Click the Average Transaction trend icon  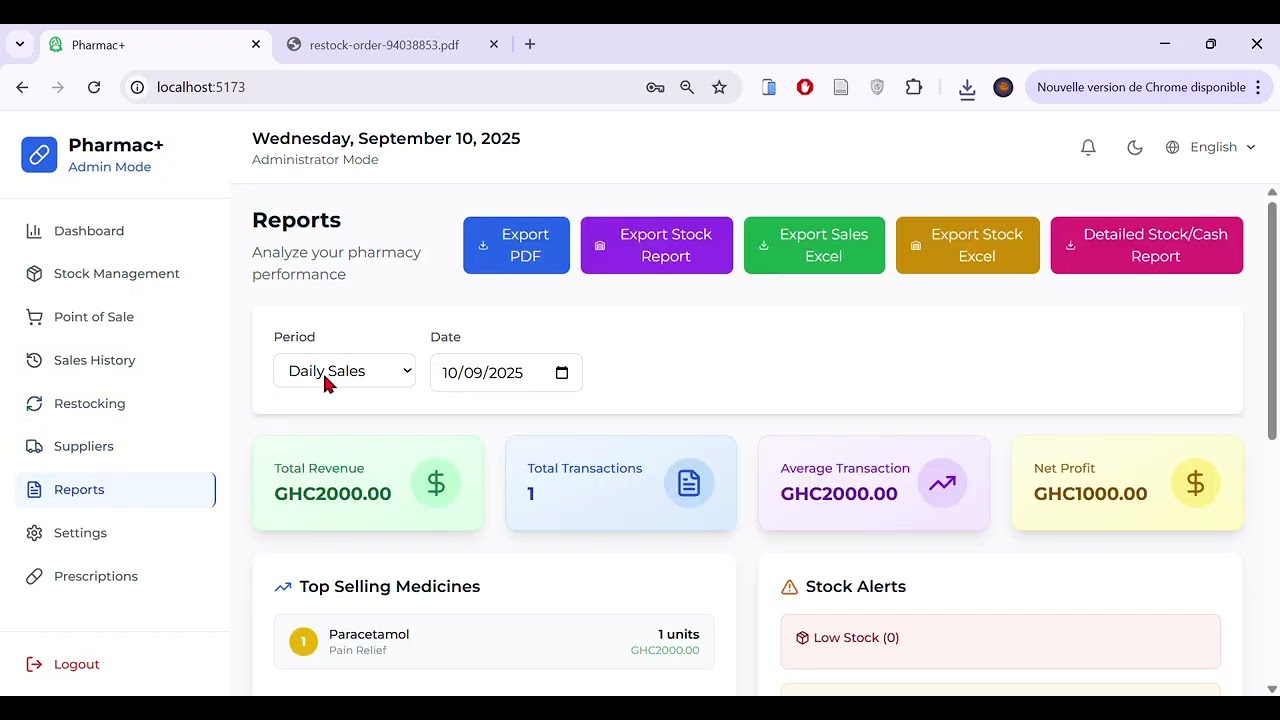coord(942,483)
